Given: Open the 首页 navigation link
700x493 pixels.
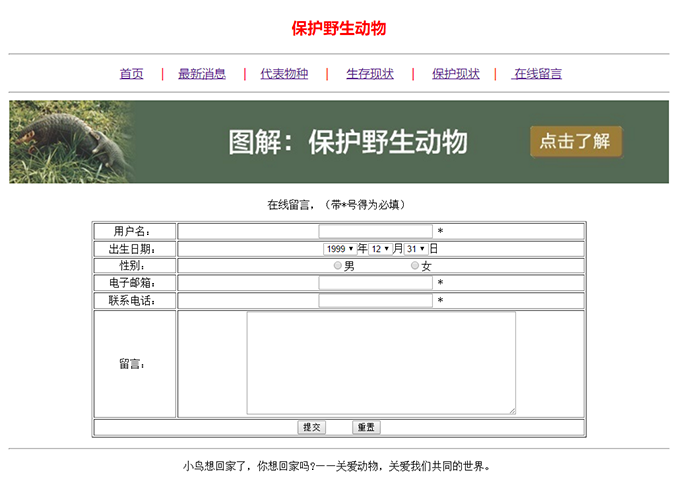Looking at the screenshot, I should click(x=131, y=74).
